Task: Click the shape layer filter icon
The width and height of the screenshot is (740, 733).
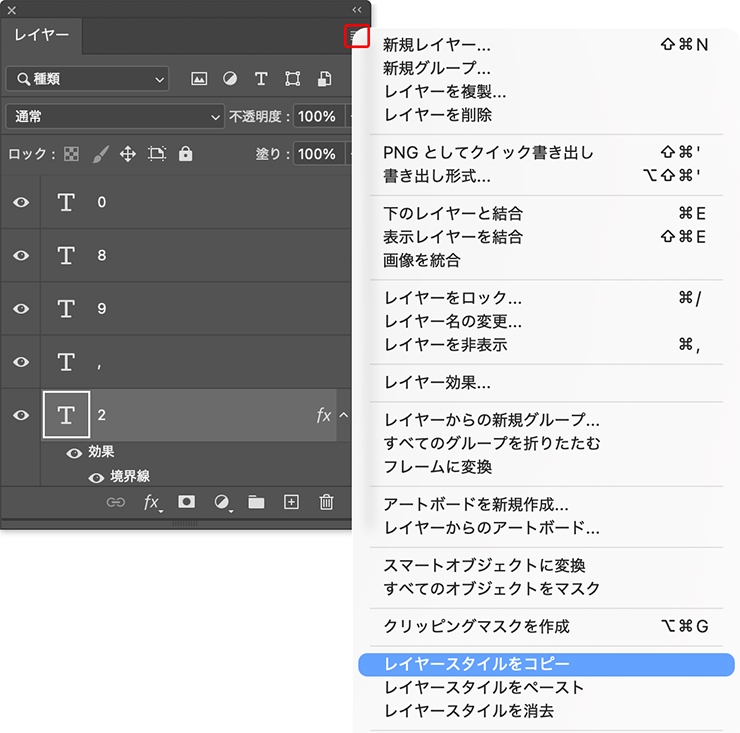Action: [x=292, y=79]
